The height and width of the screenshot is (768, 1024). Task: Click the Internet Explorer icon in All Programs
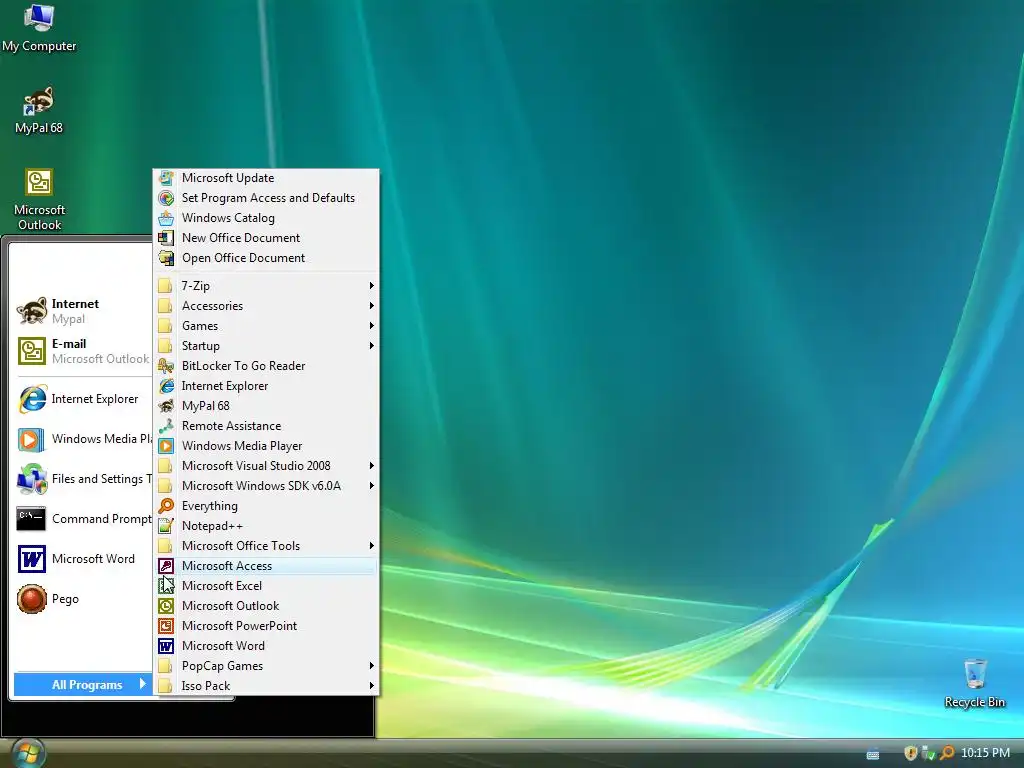click(167, 386)
